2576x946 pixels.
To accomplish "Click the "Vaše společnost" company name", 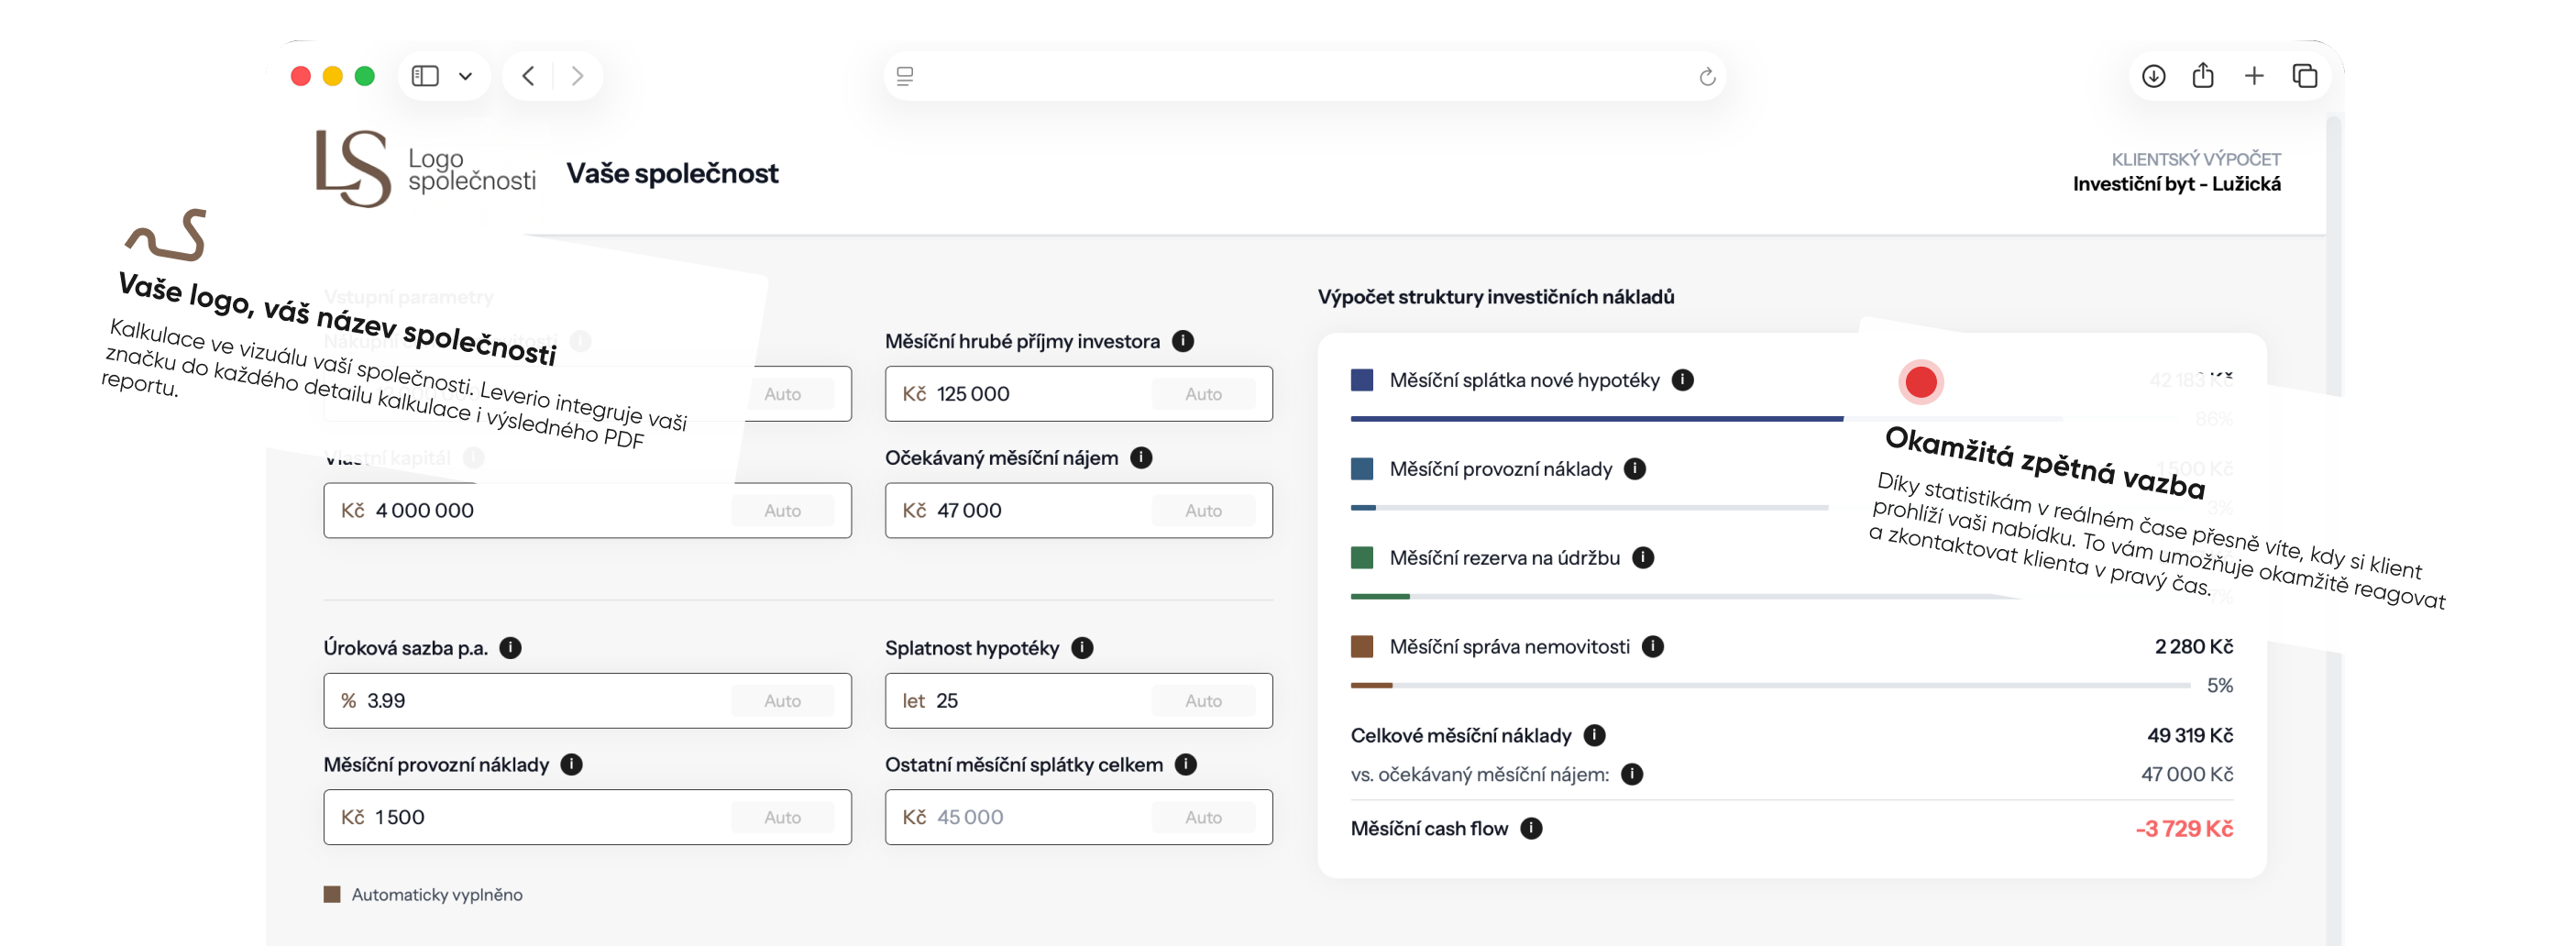I will click(x=672, y=174).
